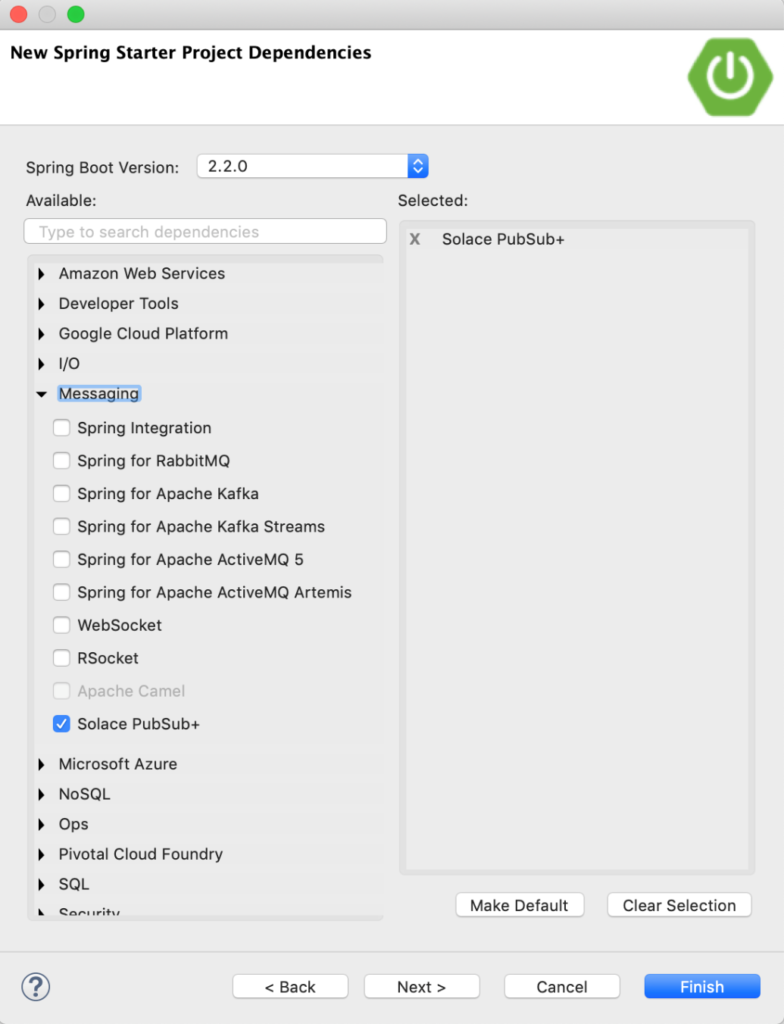Expand the NoSQL category
Viewport: 784px width, 1024px height.
point(41,794)
